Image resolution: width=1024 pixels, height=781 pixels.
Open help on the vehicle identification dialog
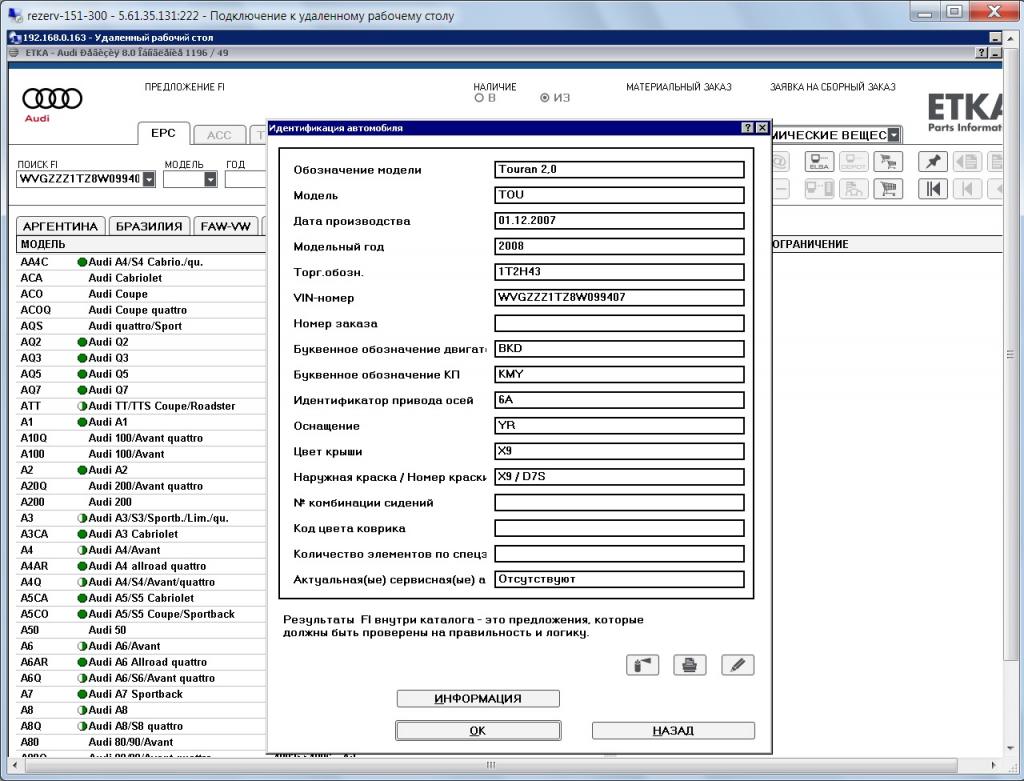click(748, 128)
